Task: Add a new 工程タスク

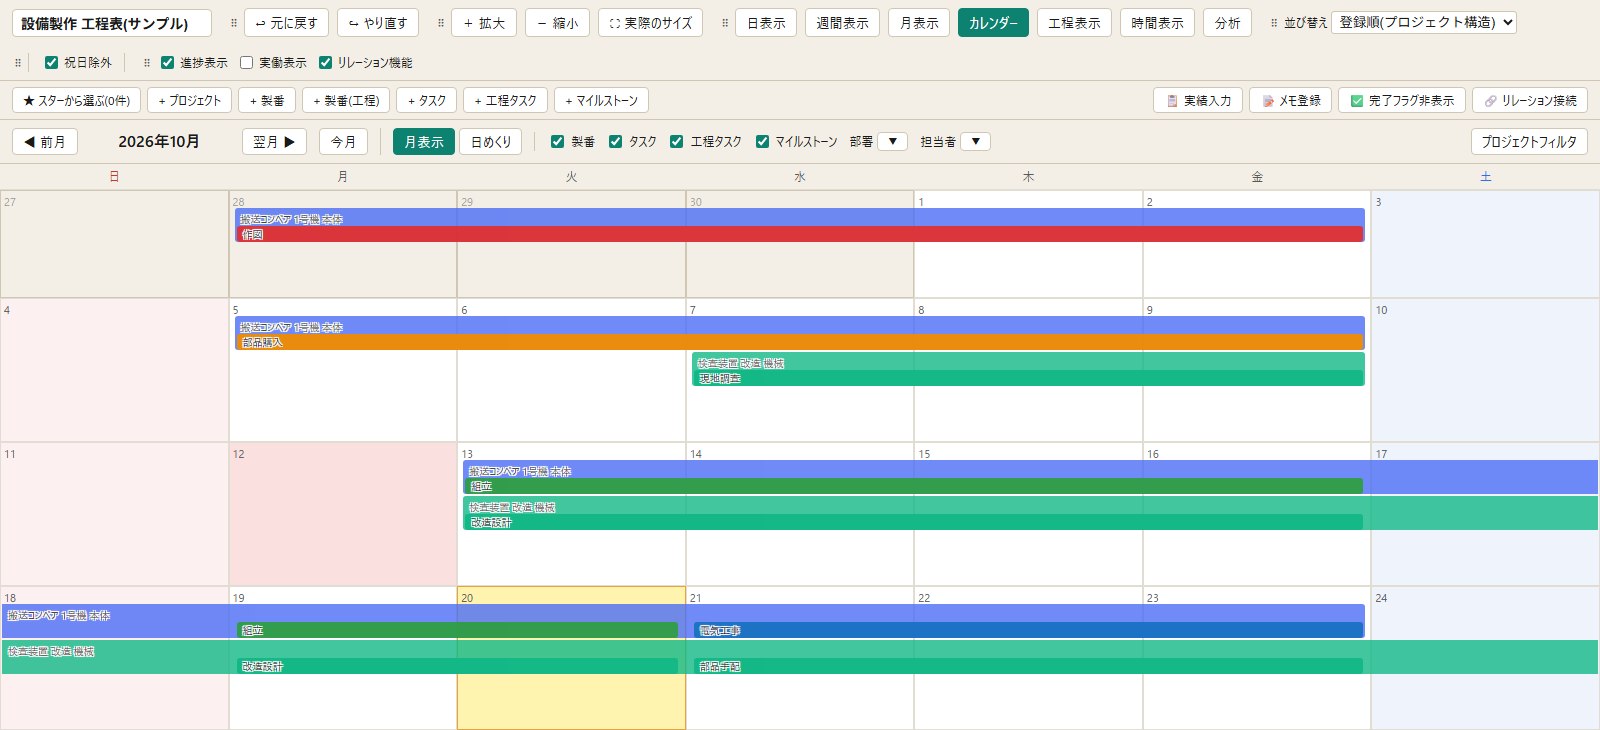Action: click(505, 101)
